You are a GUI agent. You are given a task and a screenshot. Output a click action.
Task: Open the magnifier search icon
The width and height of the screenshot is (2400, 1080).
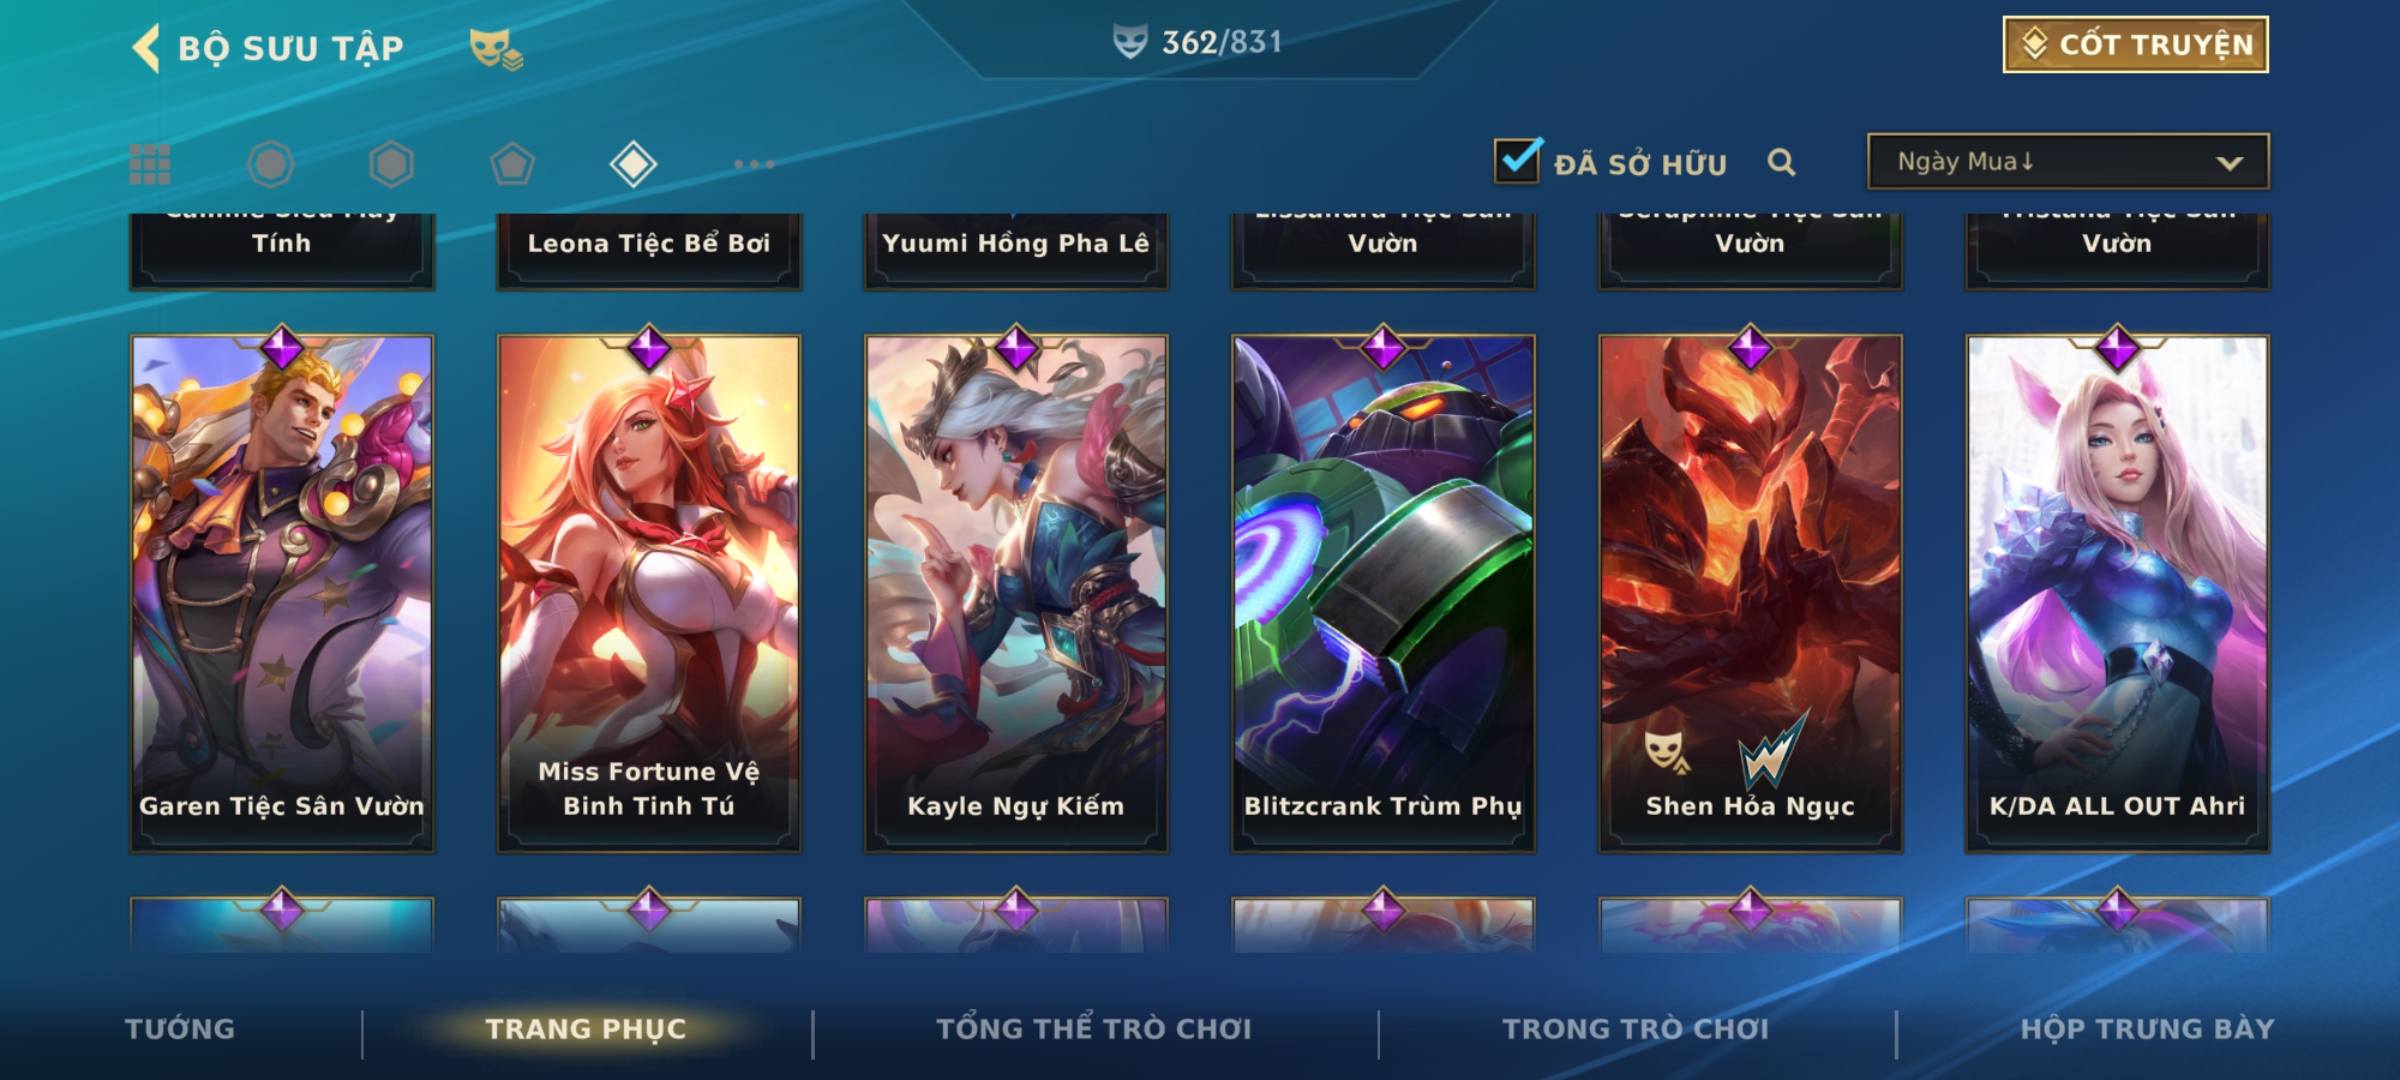click(x=1781, y=162)
